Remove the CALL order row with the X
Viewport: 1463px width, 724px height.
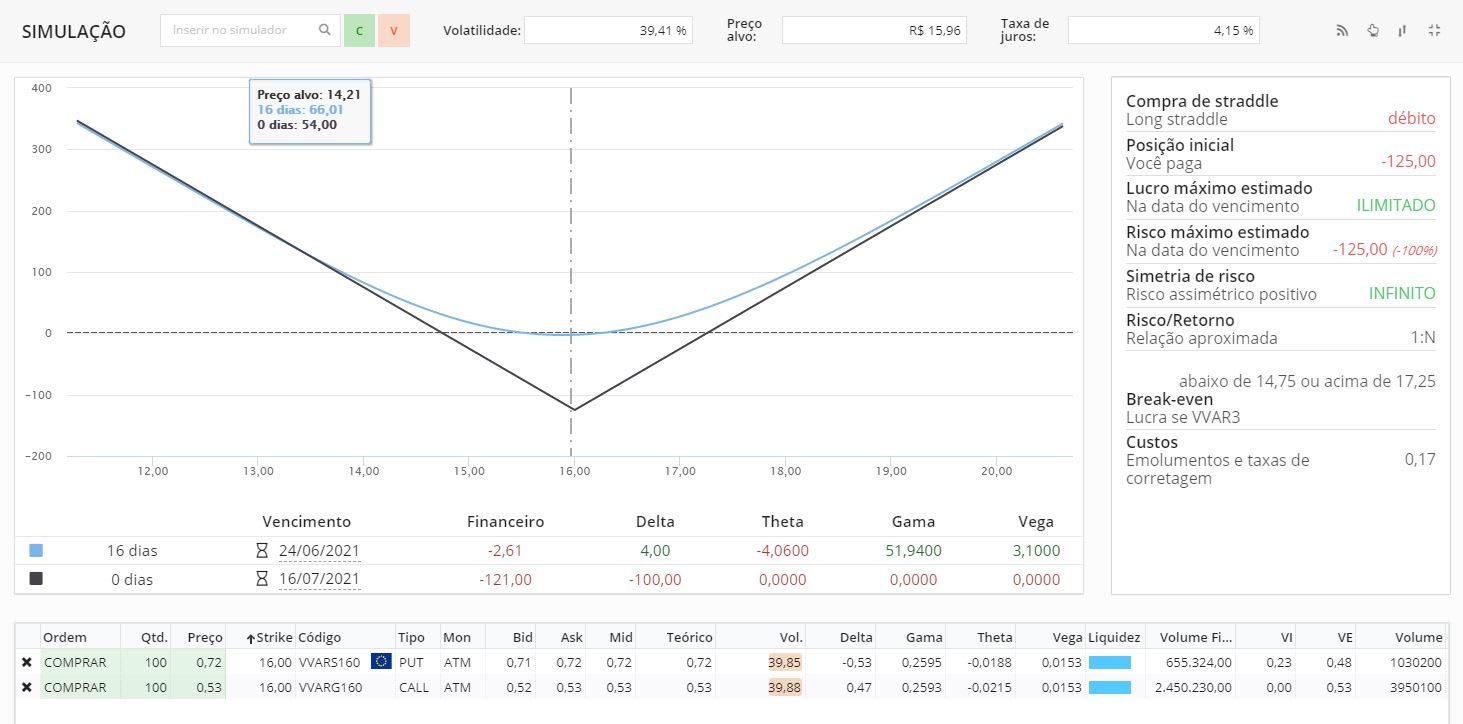(x=26, y=687)
